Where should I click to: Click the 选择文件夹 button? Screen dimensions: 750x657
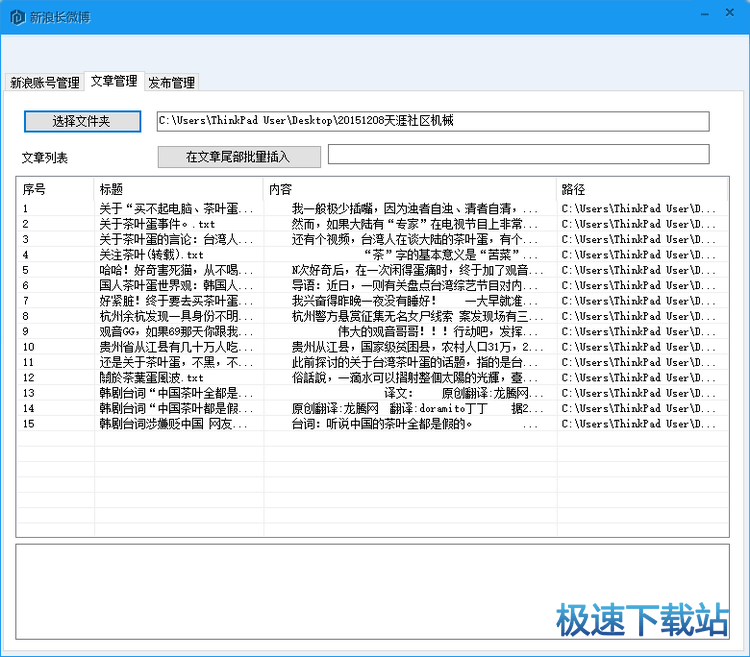(82, 121)
